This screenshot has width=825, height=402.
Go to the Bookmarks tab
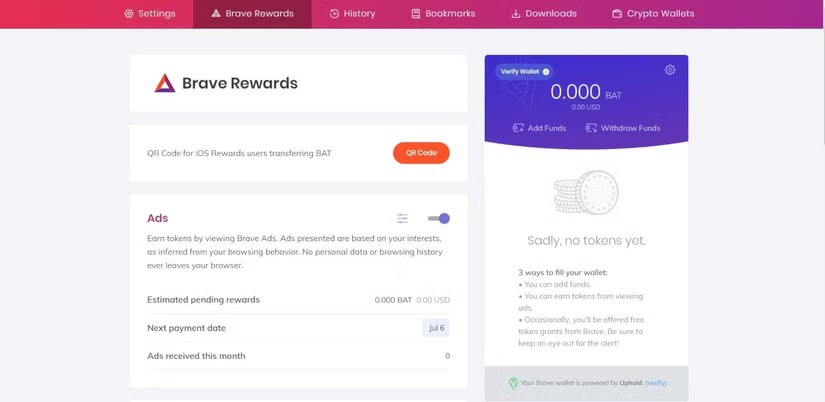(443, 14)
